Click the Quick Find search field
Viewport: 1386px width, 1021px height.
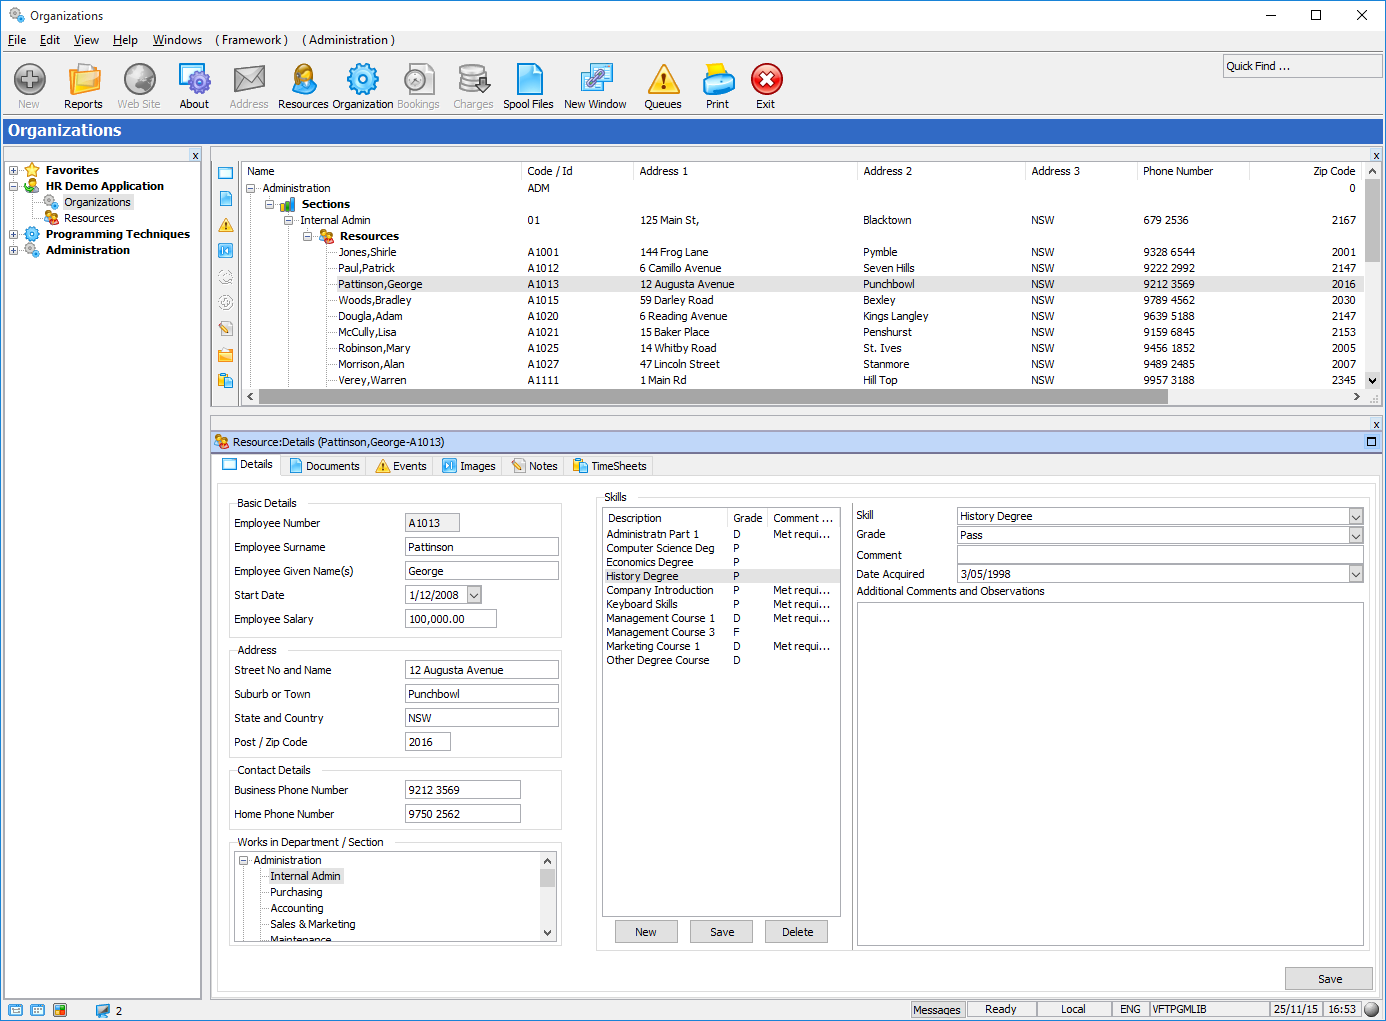point(1301,67)
